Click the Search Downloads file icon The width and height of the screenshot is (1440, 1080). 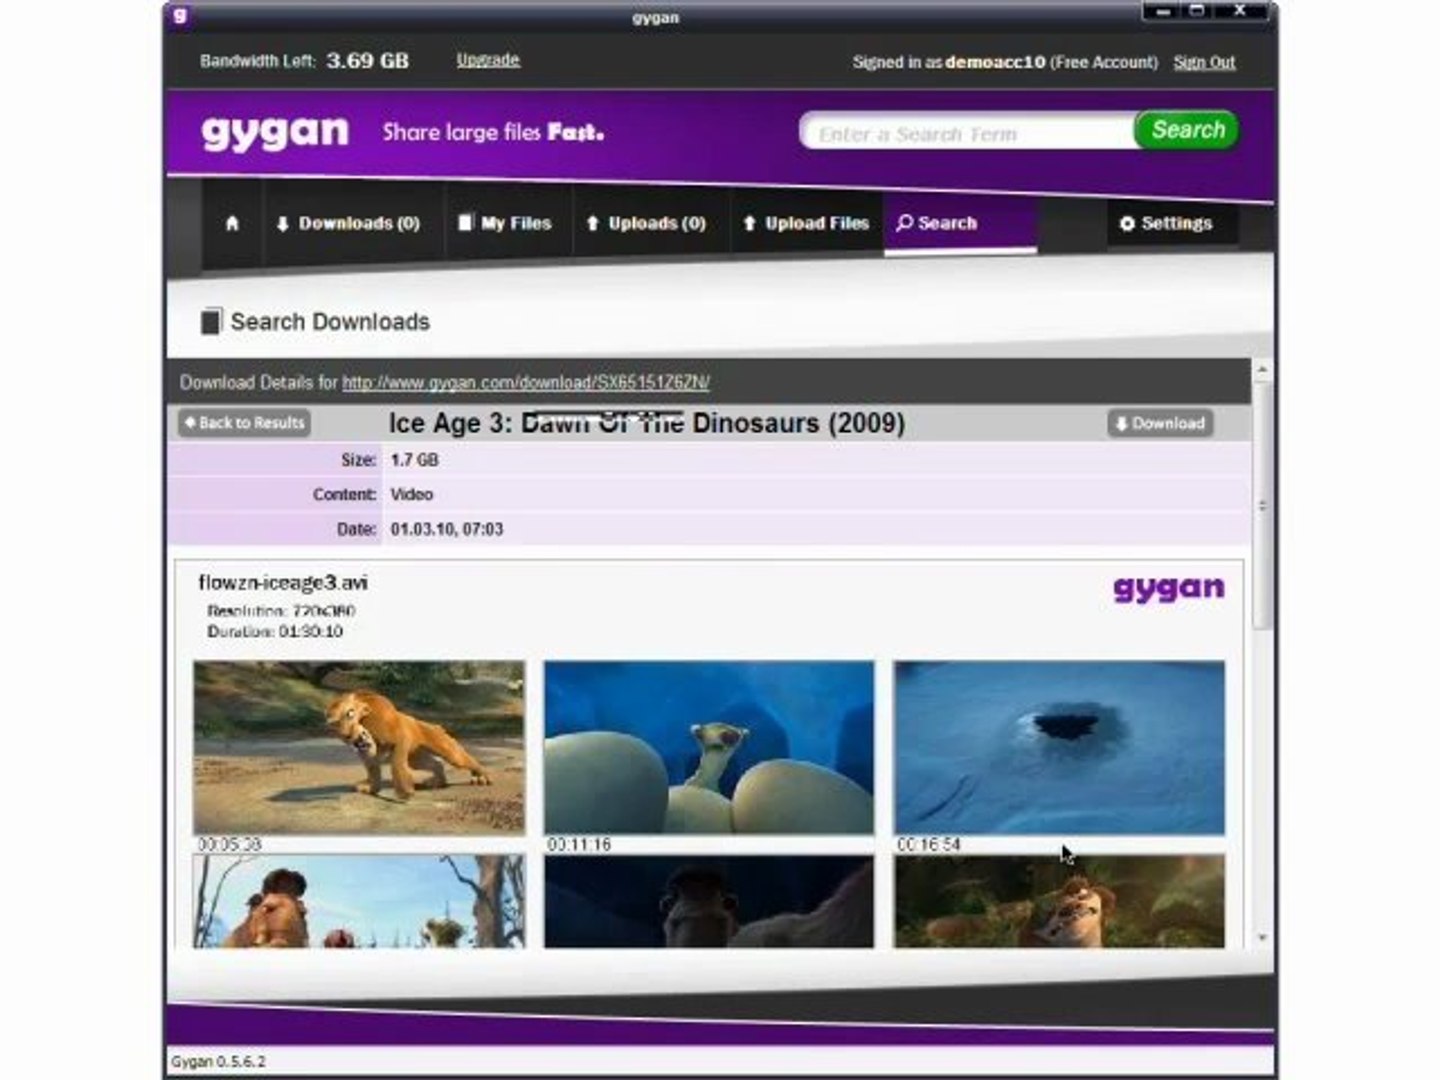pos(211,321)
